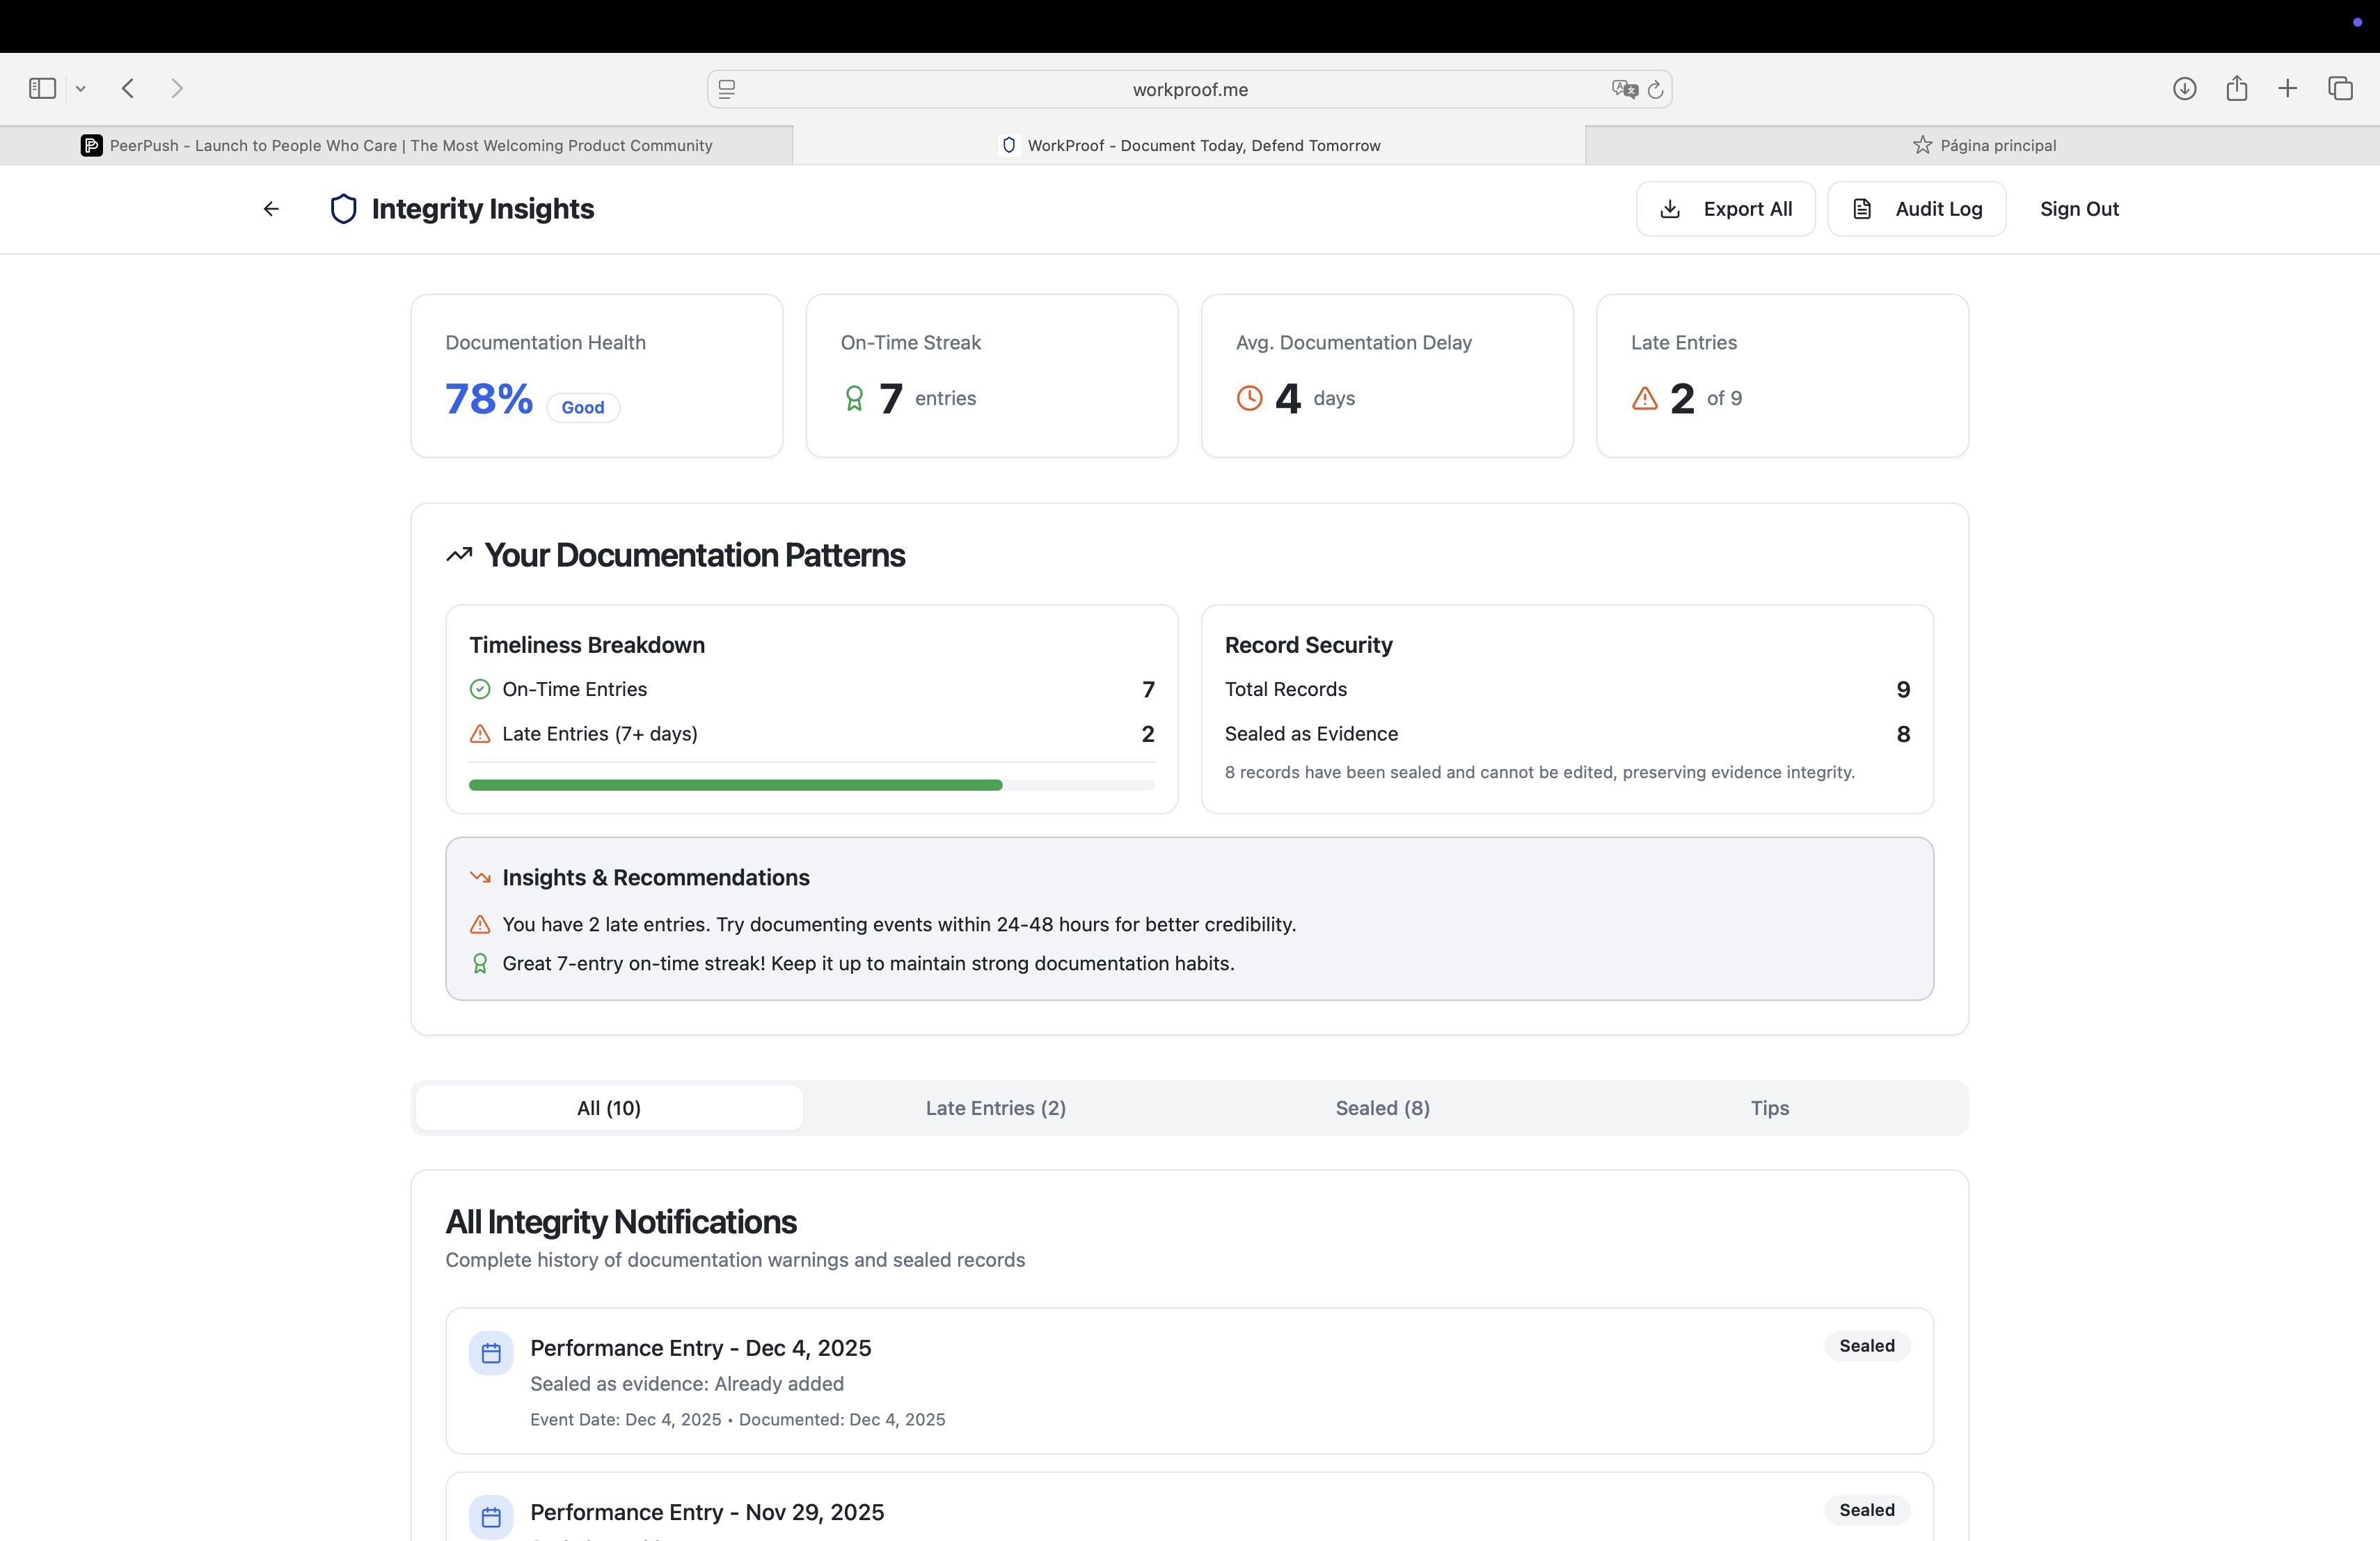Open the translate tool in the address bar

[x=1625, y=89]
